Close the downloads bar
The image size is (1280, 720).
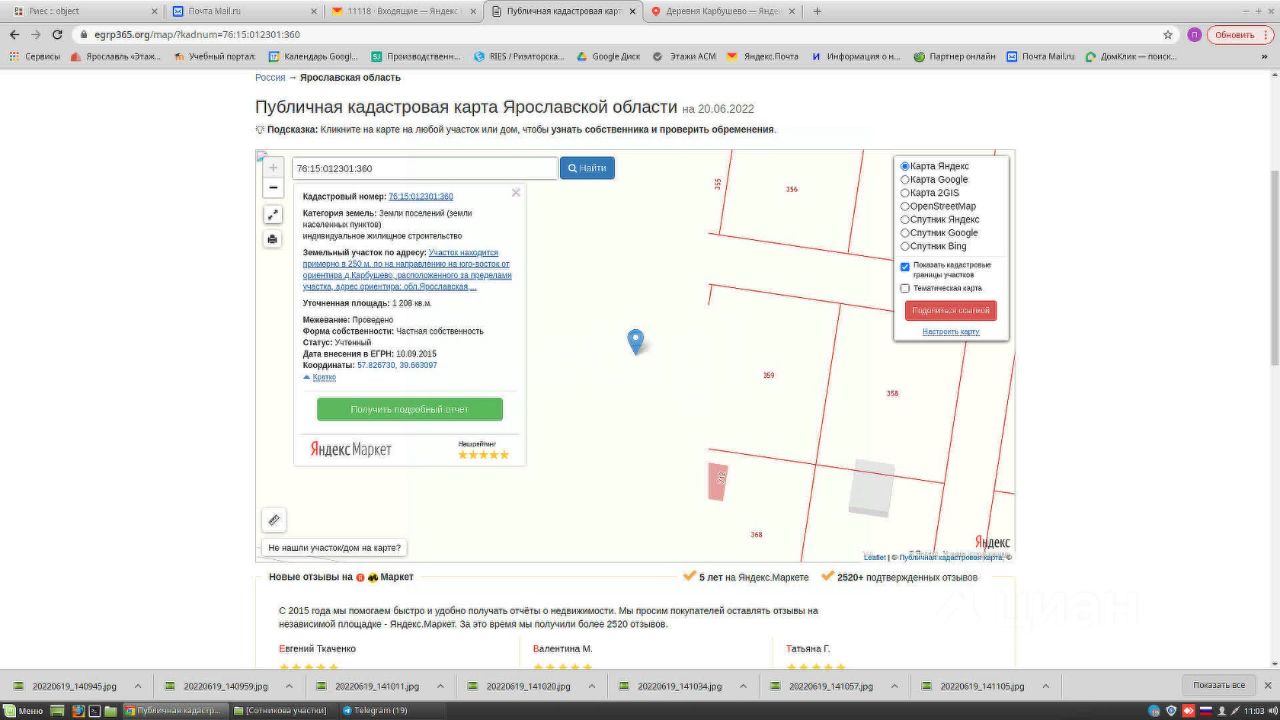point(1267,685)
